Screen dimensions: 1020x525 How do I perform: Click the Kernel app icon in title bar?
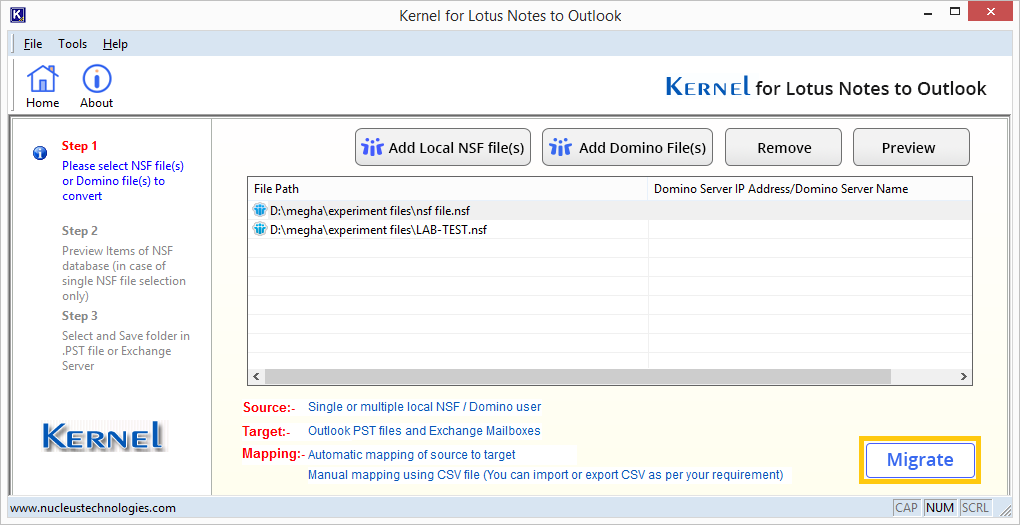[x=18, y=13]
